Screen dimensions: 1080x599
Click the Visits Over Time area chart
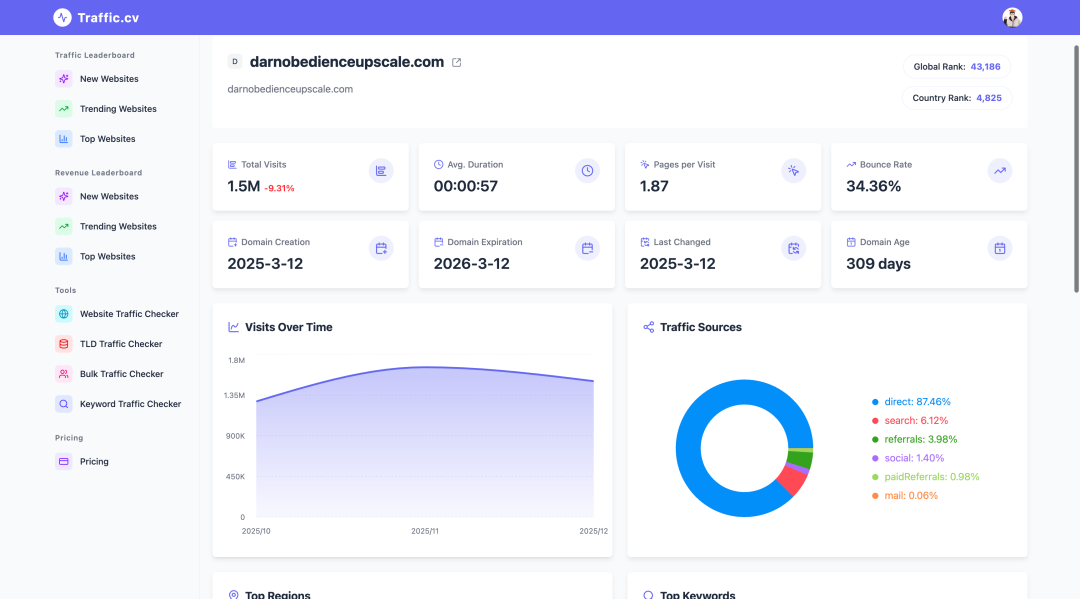pos(425,441)
